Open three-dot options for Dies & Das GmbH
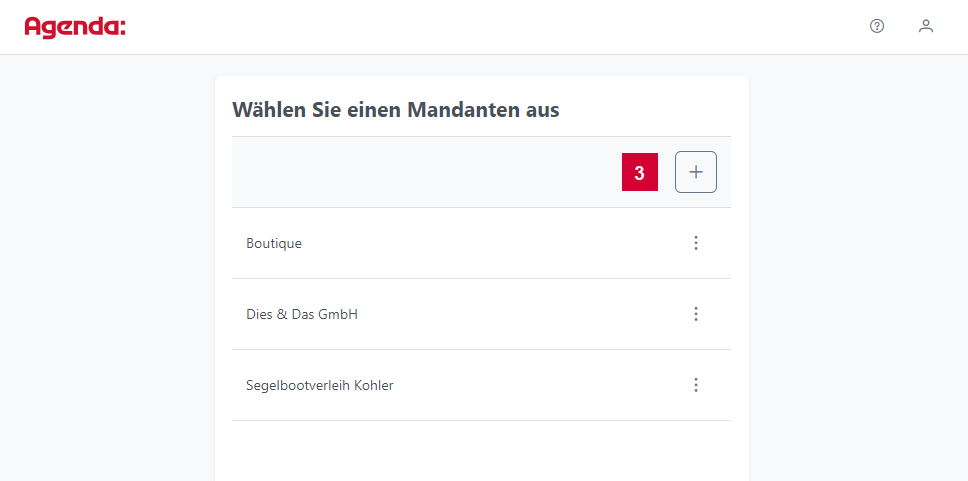This screenshot has width=968, height=481. coord(696,314)
